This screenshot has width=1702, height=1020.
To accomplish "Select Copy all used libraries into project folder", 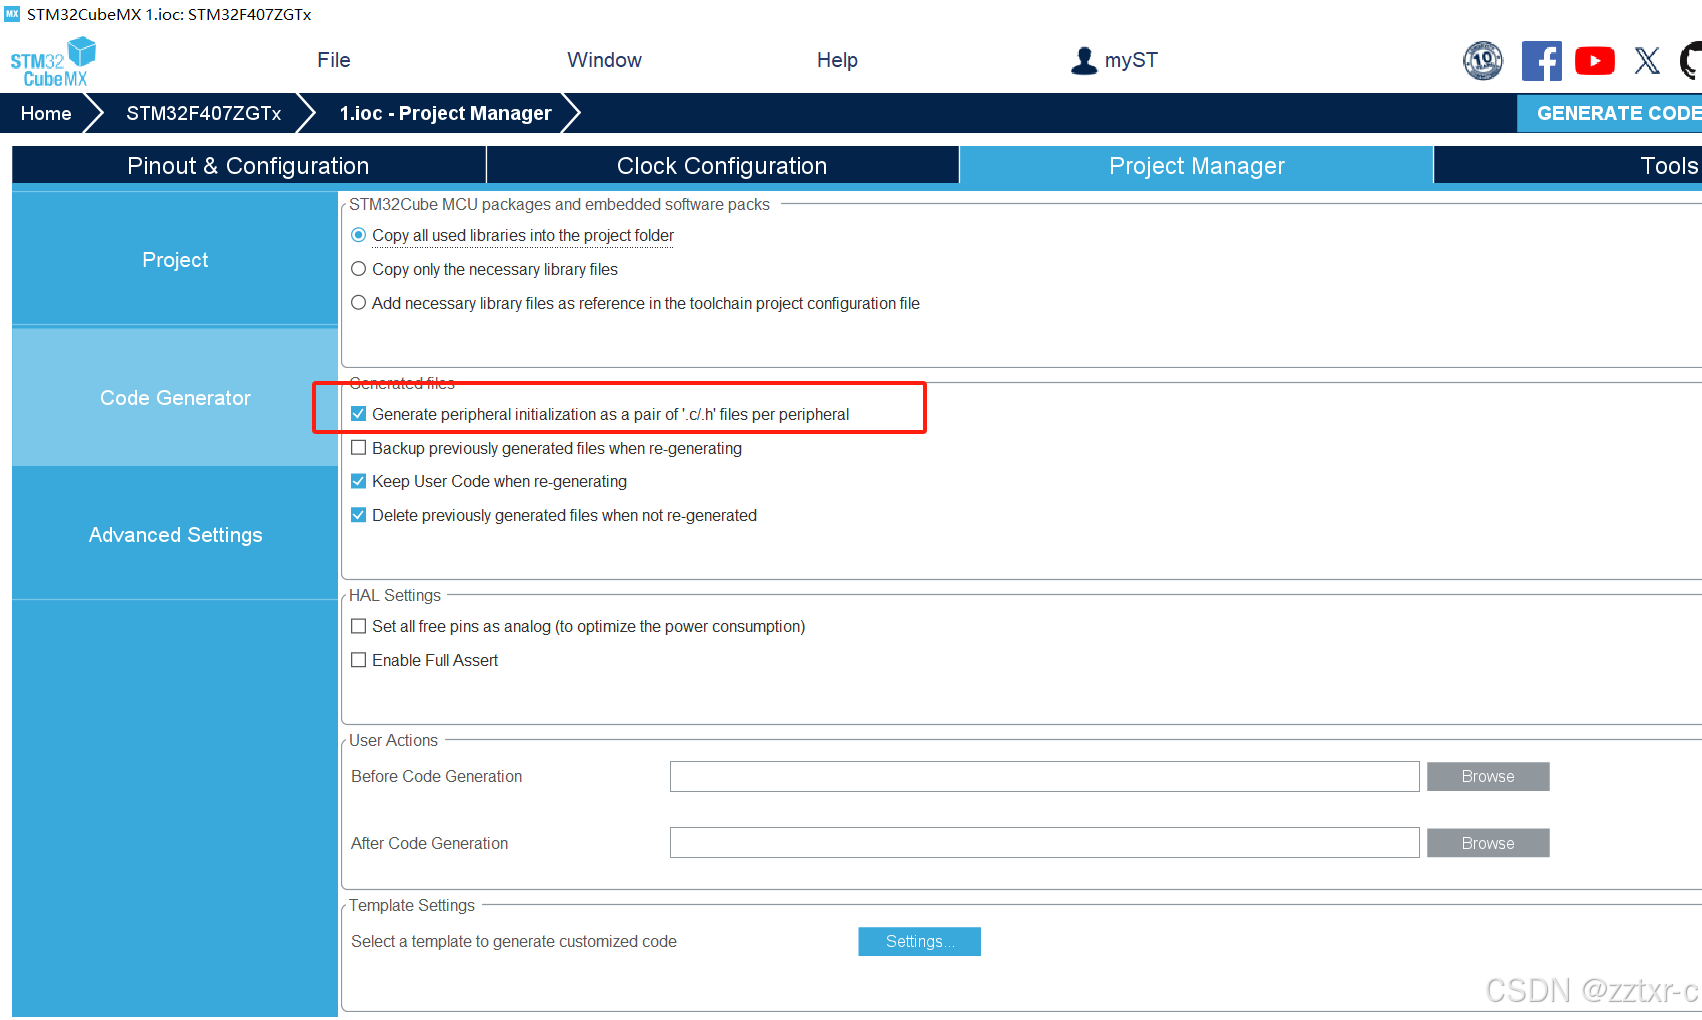I will click(x=358, y=235).
